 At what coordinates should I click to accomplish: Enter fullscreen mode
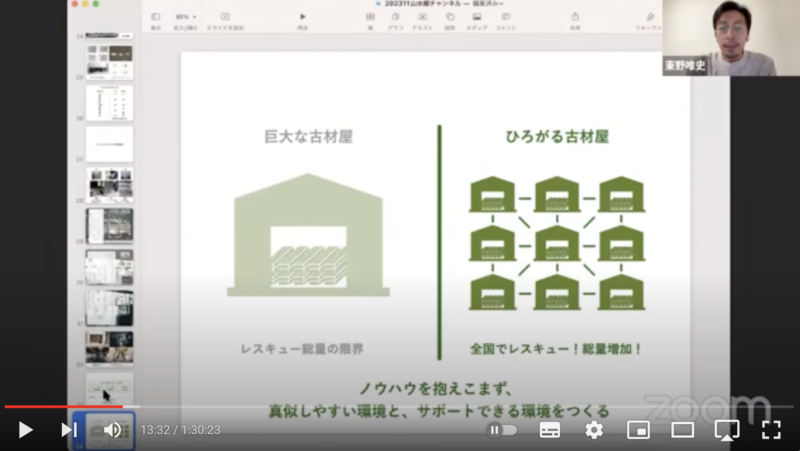pyautogui.click(x=771, y=430)
